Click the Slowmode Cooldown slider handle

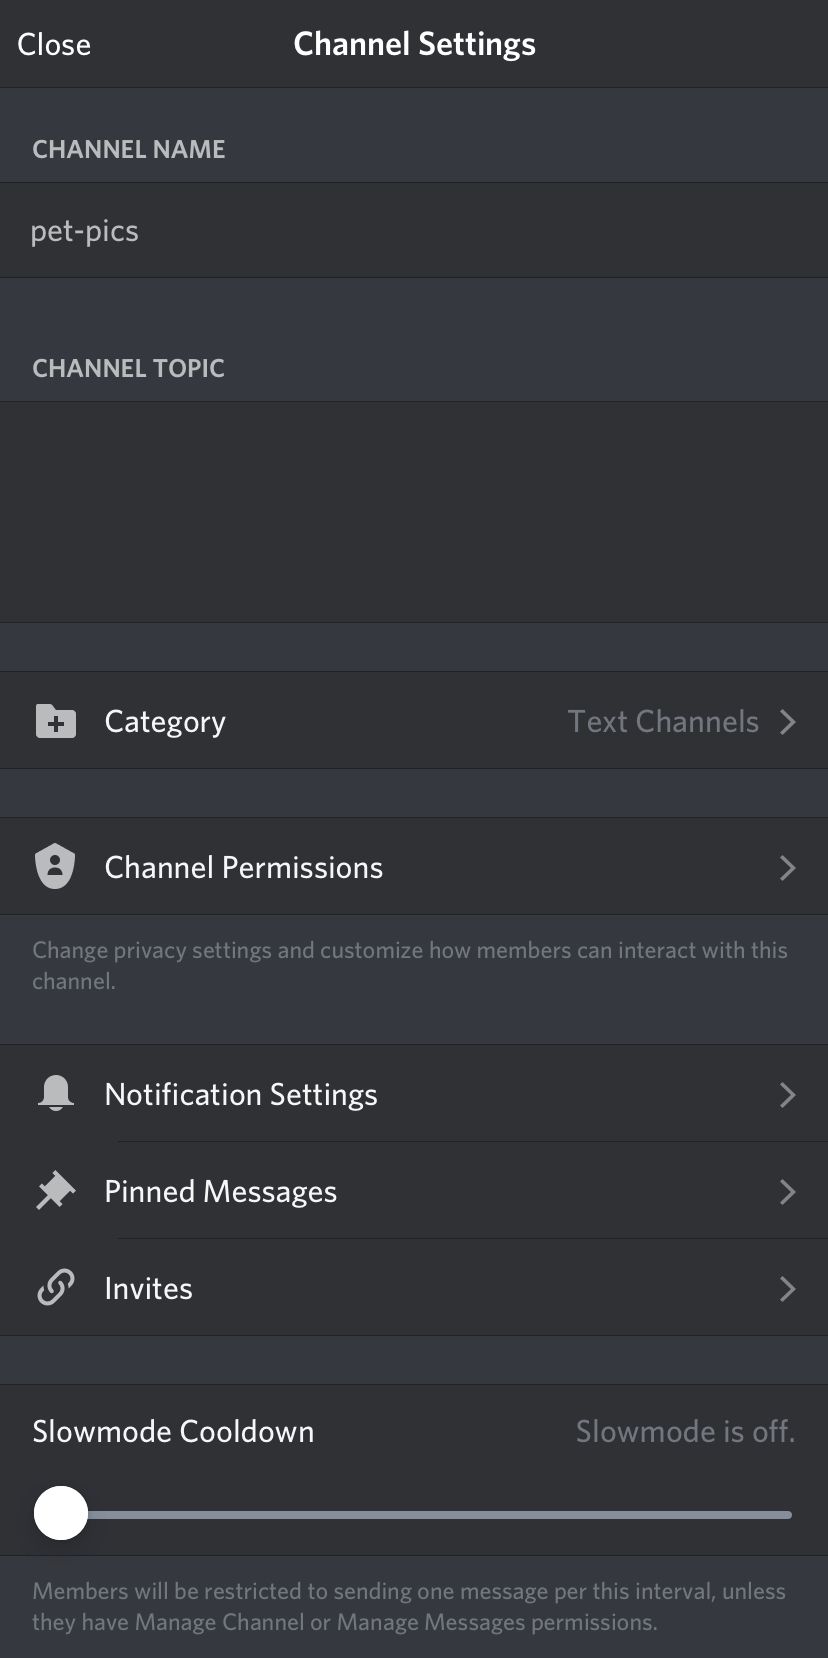[x=61, y=1513]
